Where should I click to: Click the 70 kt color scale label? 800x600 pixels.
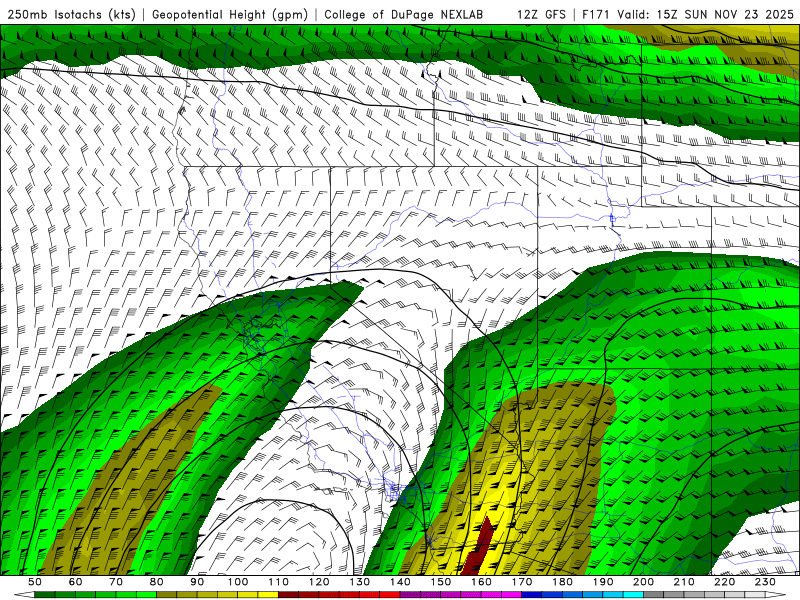click(x=116, y=582)
